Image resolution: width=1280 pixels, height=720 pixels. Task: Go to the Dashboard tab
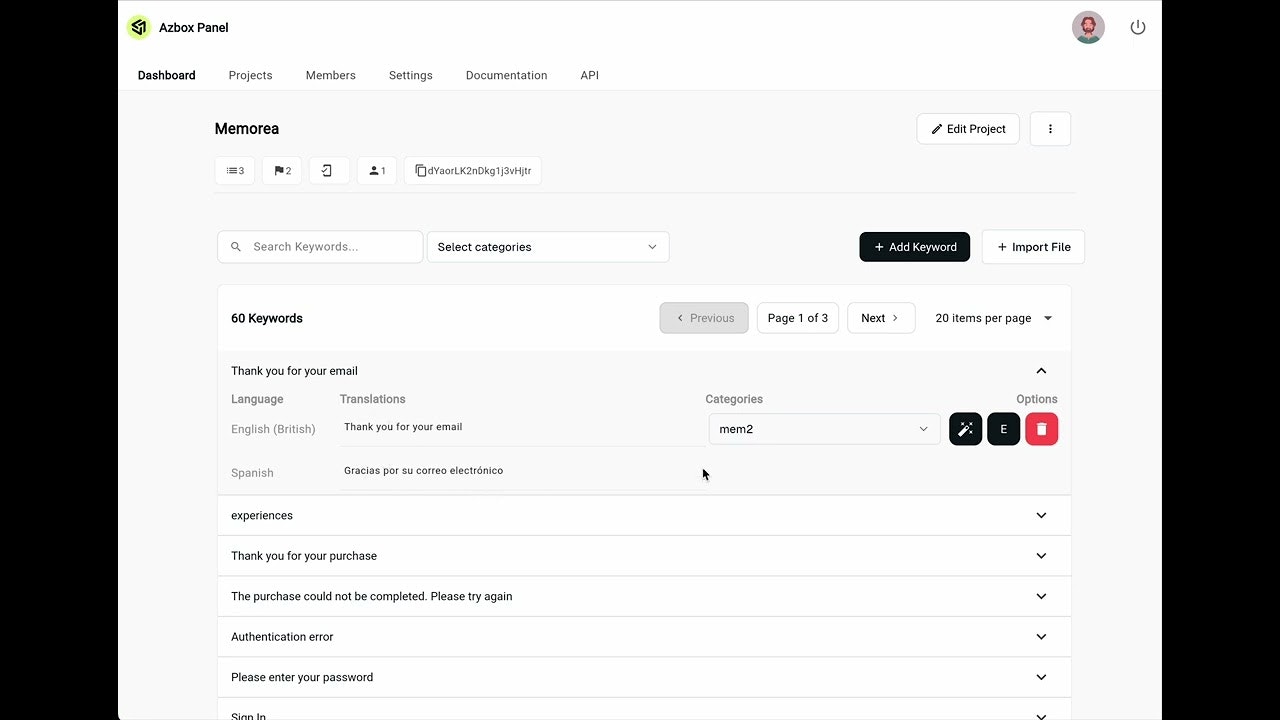pos(167,75)
